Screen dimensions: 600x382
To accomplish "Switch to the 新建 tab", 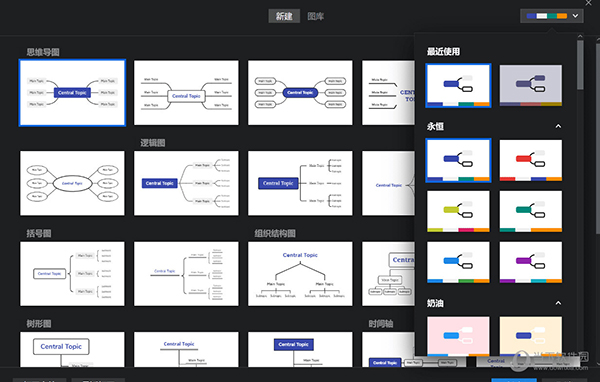I will [284, 16].
